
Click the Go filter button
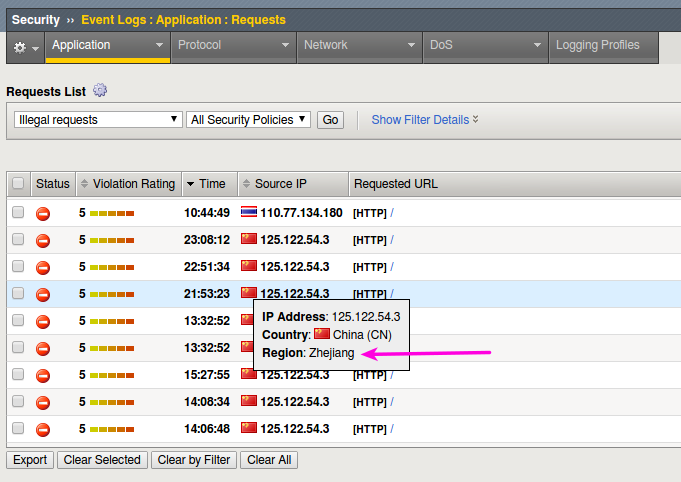[x=331, y=120]
